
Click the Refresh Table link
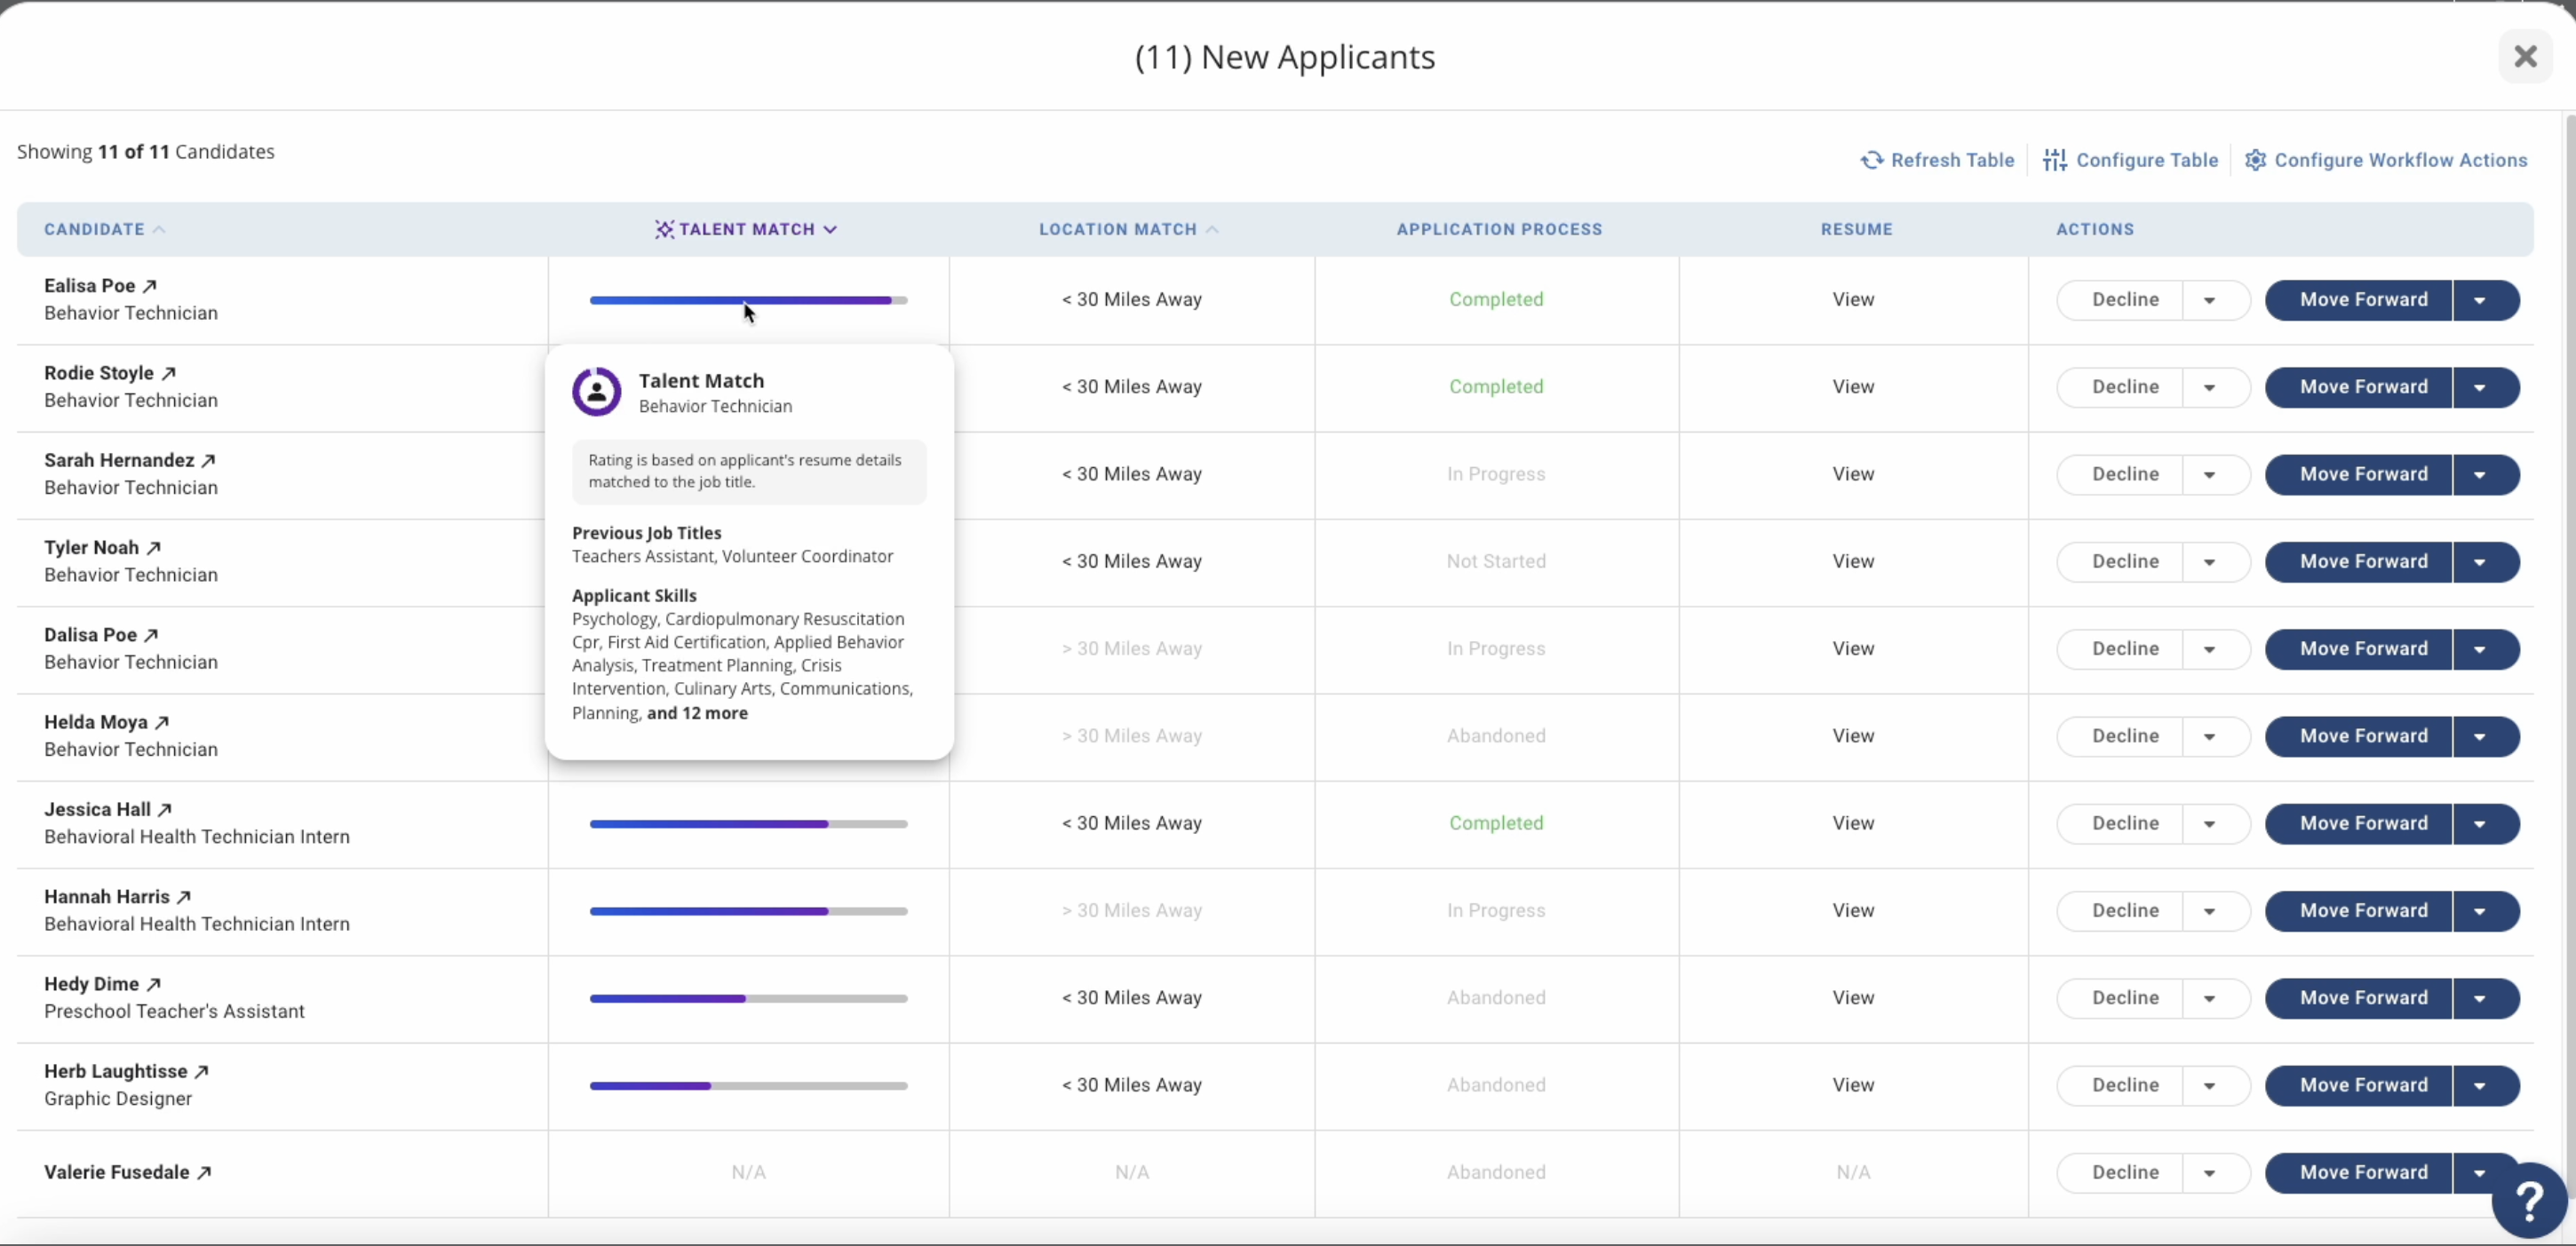(1937, 160)
